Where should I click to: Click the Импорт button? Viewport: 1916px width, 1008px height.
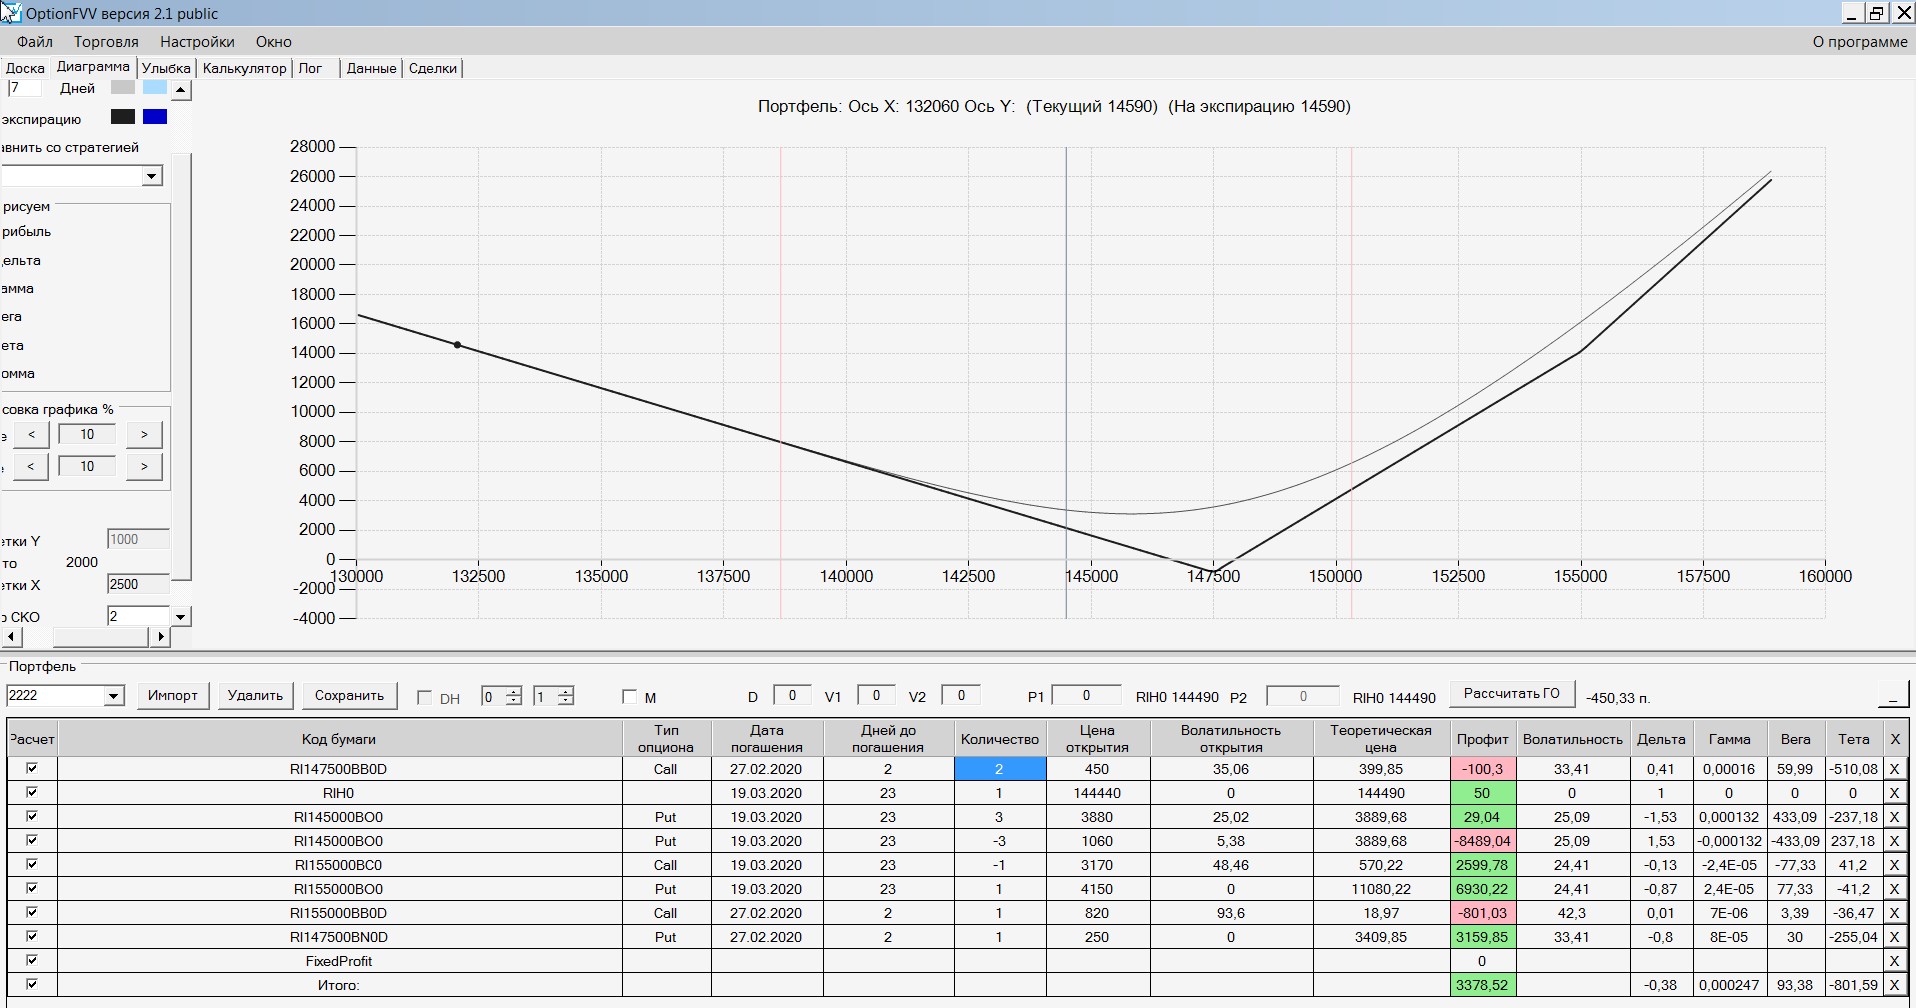point(173,696)
